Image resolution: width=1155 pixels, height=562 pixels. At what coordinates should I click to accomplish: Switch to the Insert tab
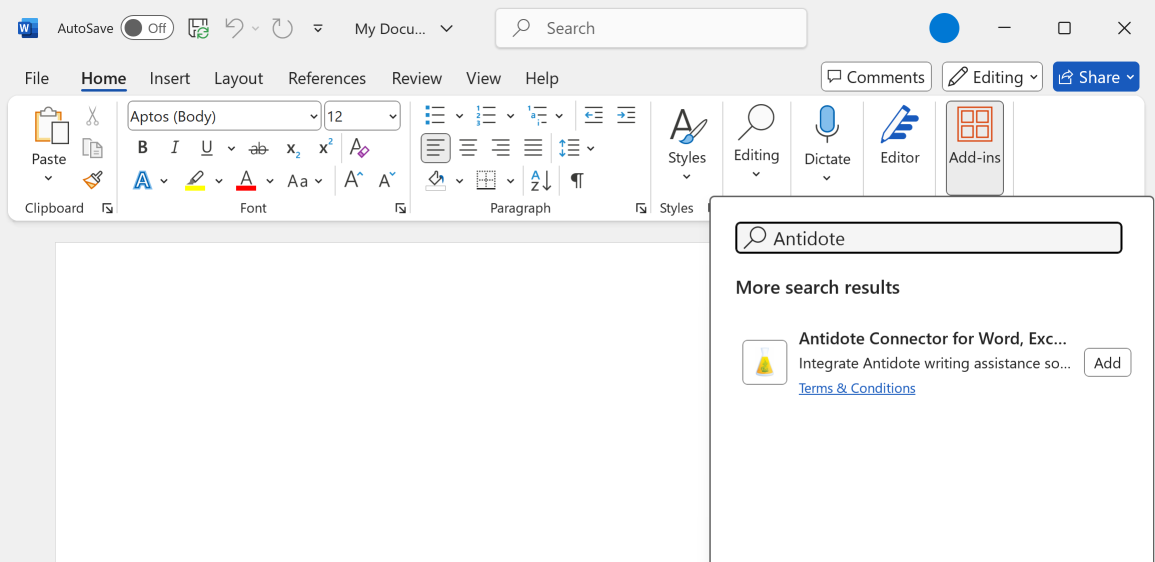point(170,78)
